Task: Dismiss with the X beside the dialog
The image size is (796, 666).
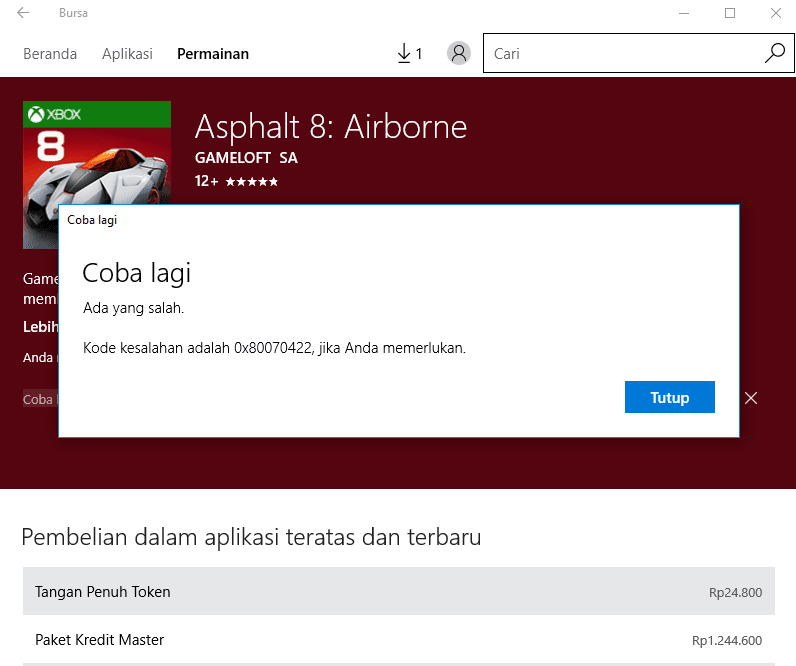Action: point(751,398)
